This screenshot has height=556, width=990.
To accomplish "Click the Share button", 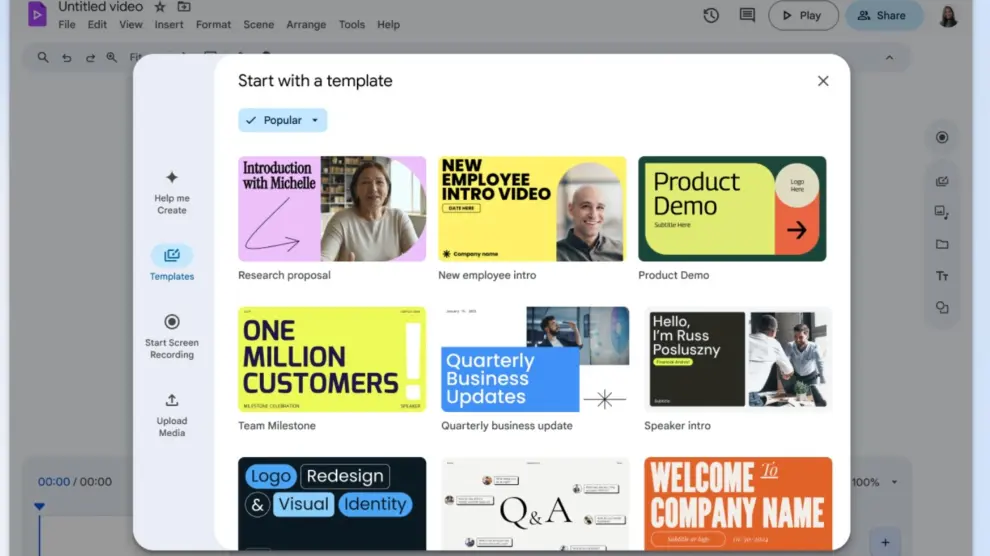I will pyautogui.click(x=883, y=15).
